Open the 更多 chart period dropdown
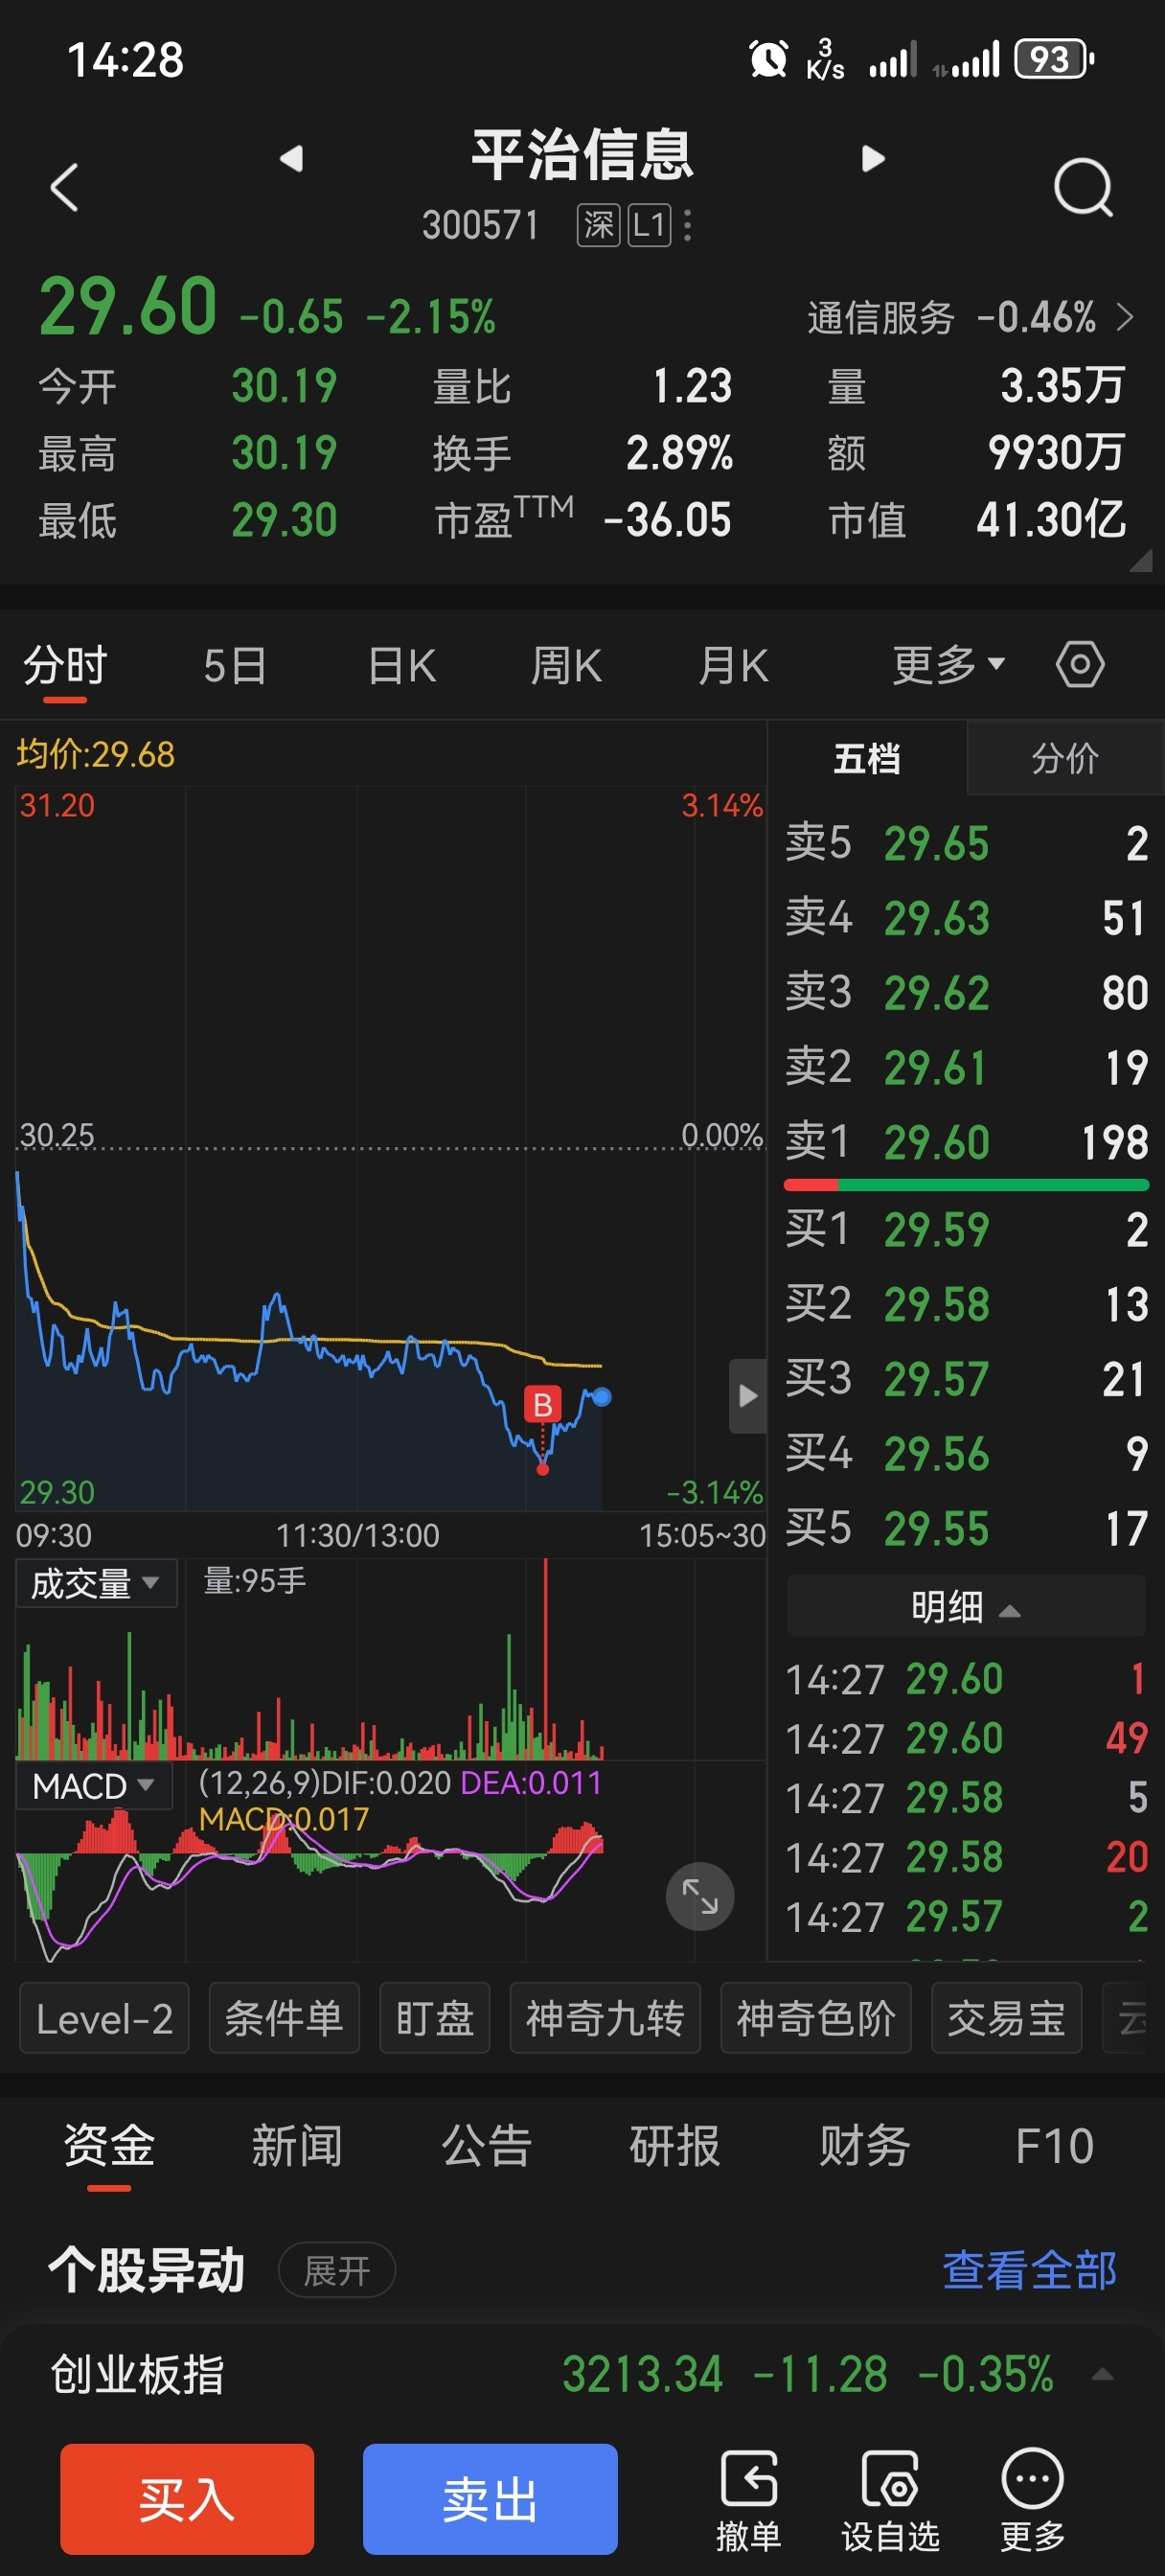 coord(948,664)
